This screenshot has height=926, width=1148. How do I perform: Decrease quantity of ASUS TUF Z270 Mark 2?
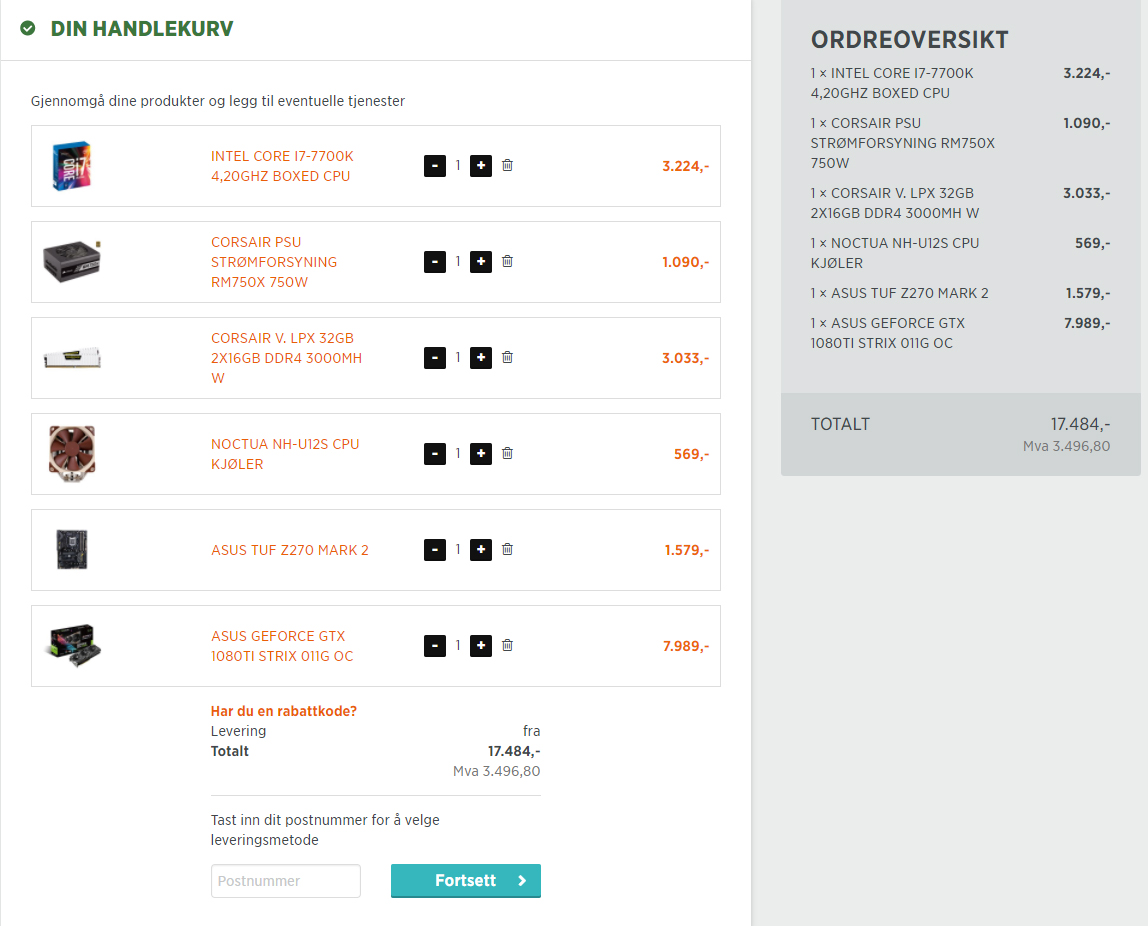tap(435, 550)
